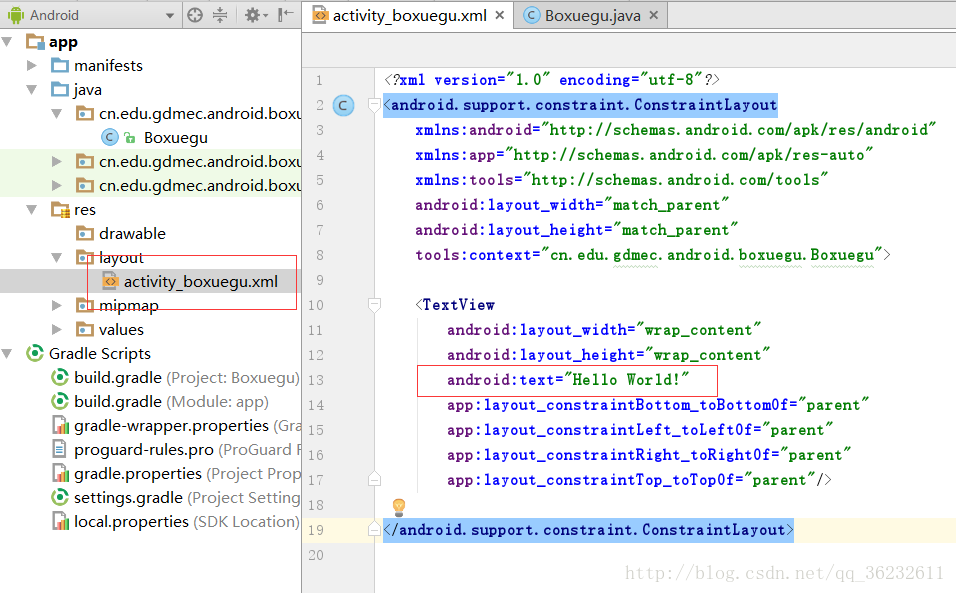The height and width of the screenshot is (593, 956).
Task: Open the project view settings gear
Action: click(256, 15)
